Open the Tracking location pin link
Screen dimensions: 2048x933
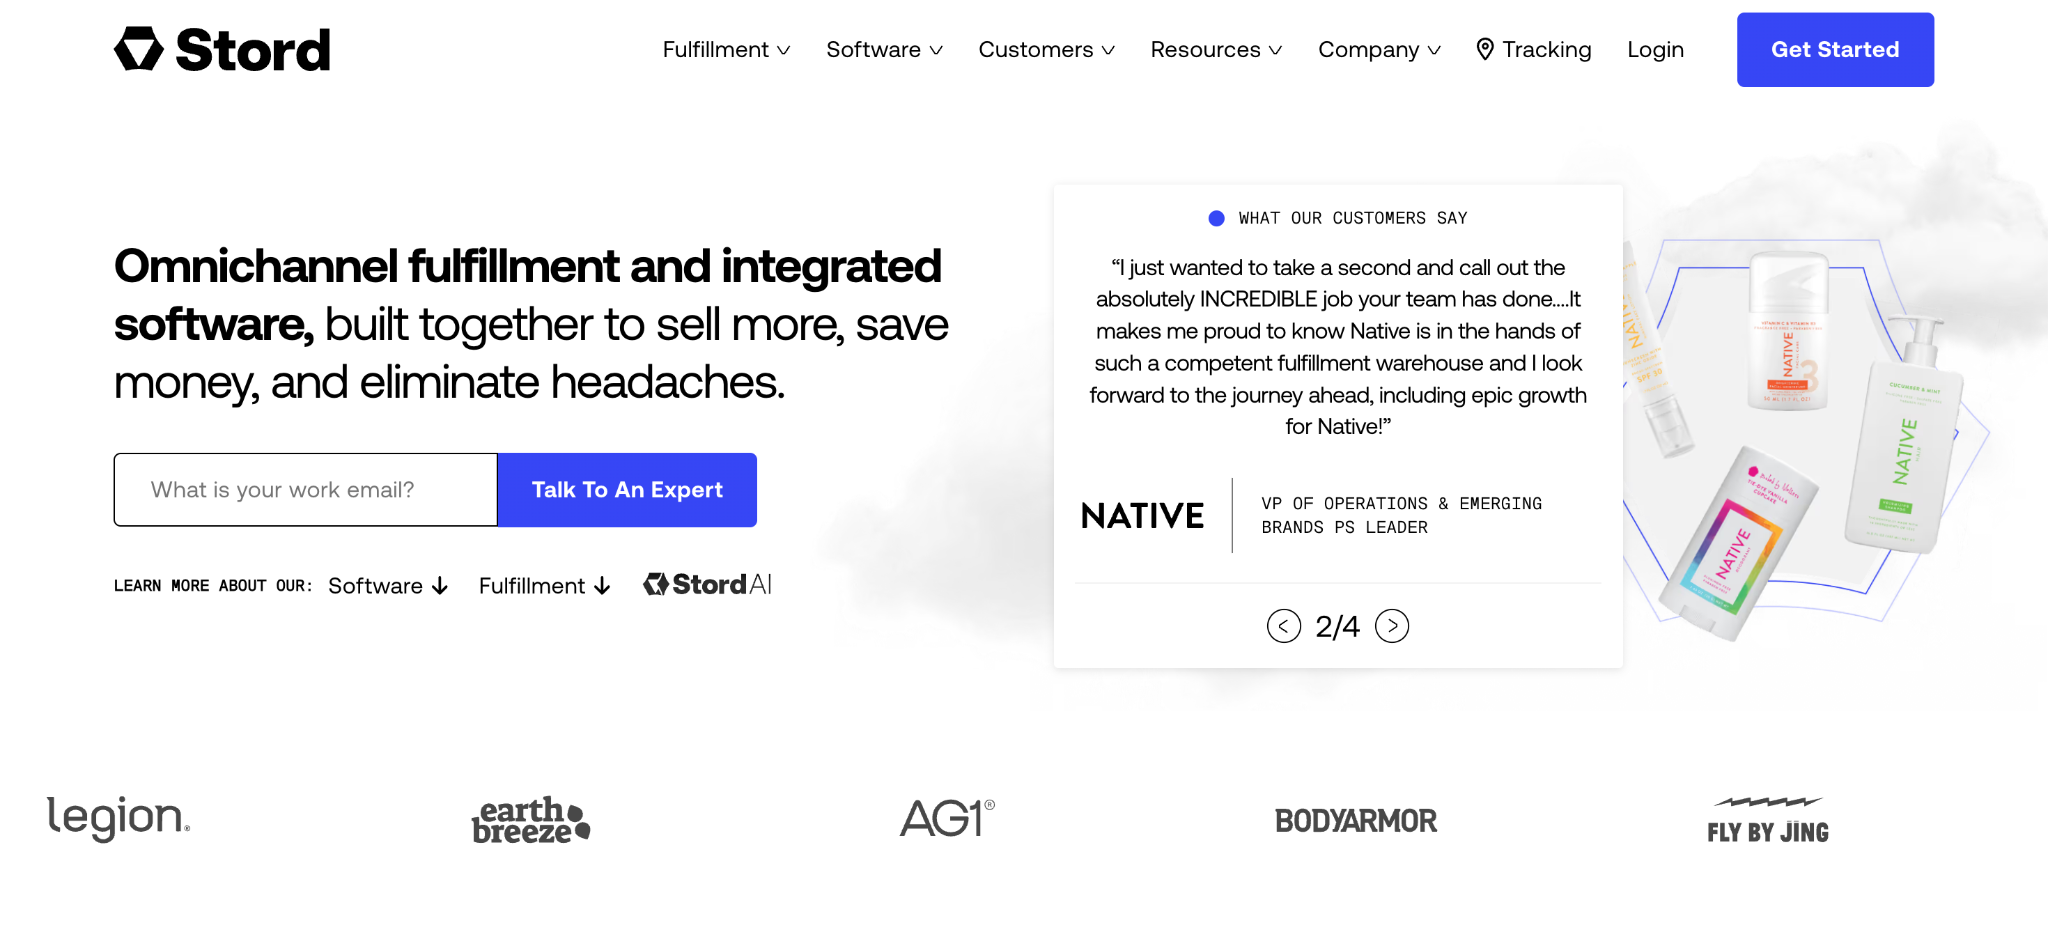point(1533,49)
